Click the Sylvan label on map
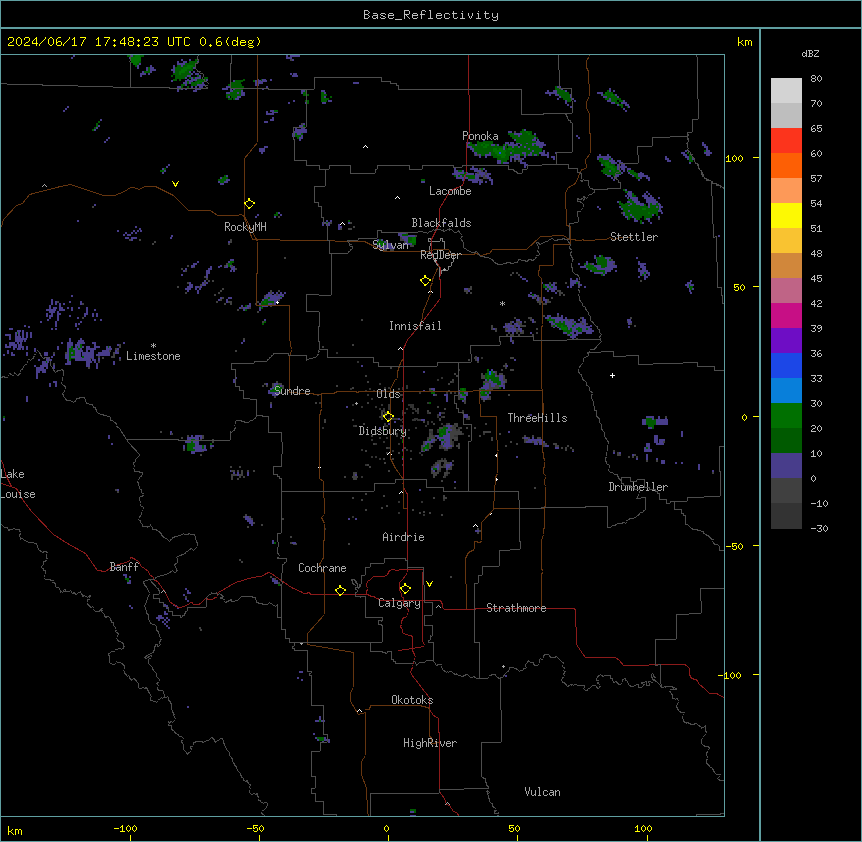Image resolution: width=862 pixels, height=842 pixels. click(390, 245)
